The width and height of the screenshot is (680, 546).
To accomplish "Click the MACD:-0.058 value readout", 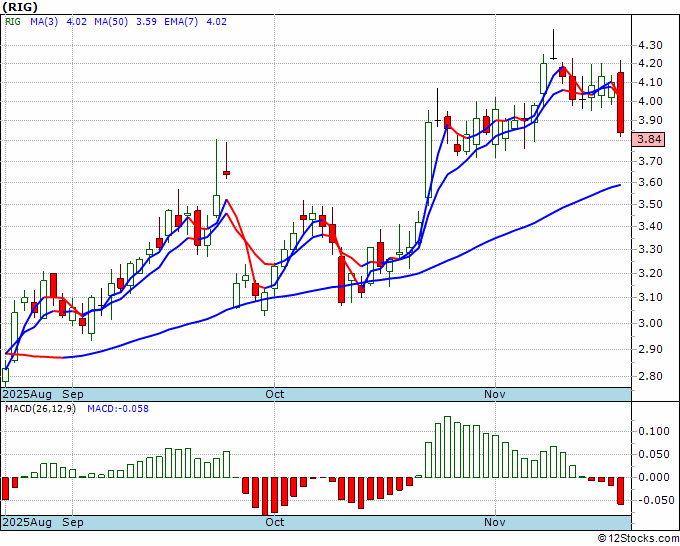I will [x=118, y=409].
